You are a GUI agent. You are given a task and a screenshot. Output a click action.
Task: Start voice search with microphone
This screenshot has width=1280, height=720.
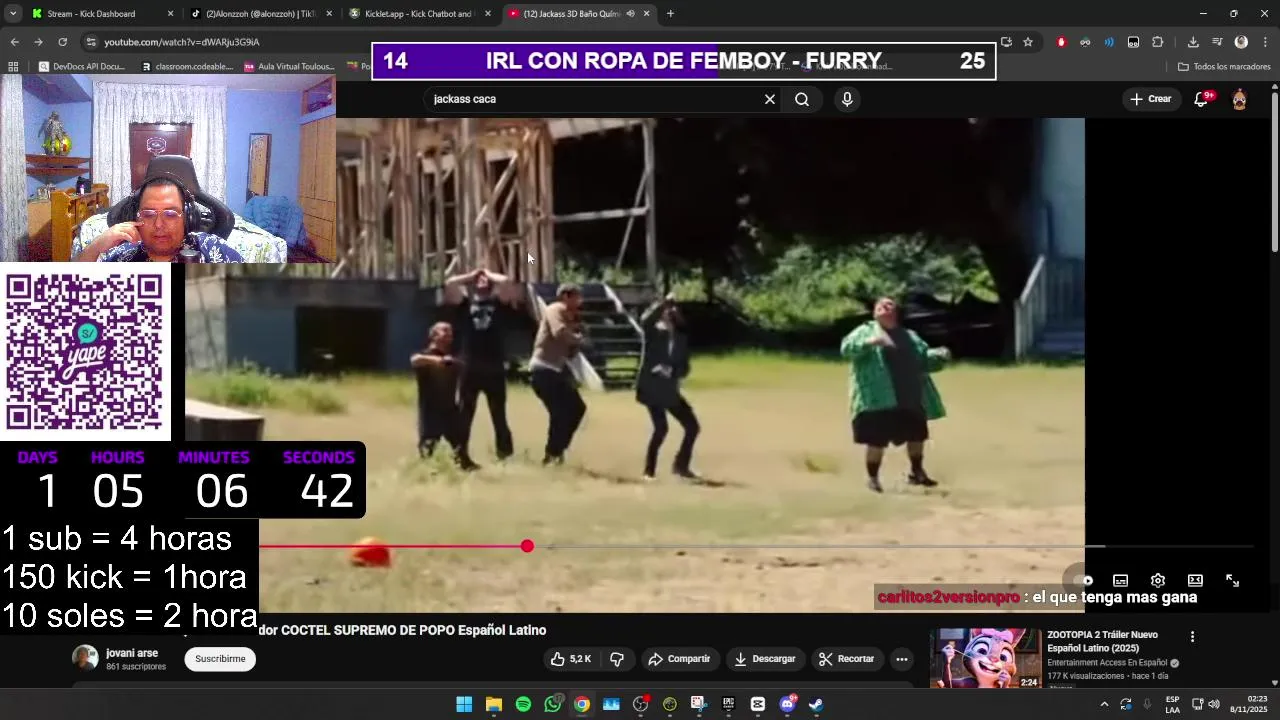[x=847, y=99]
